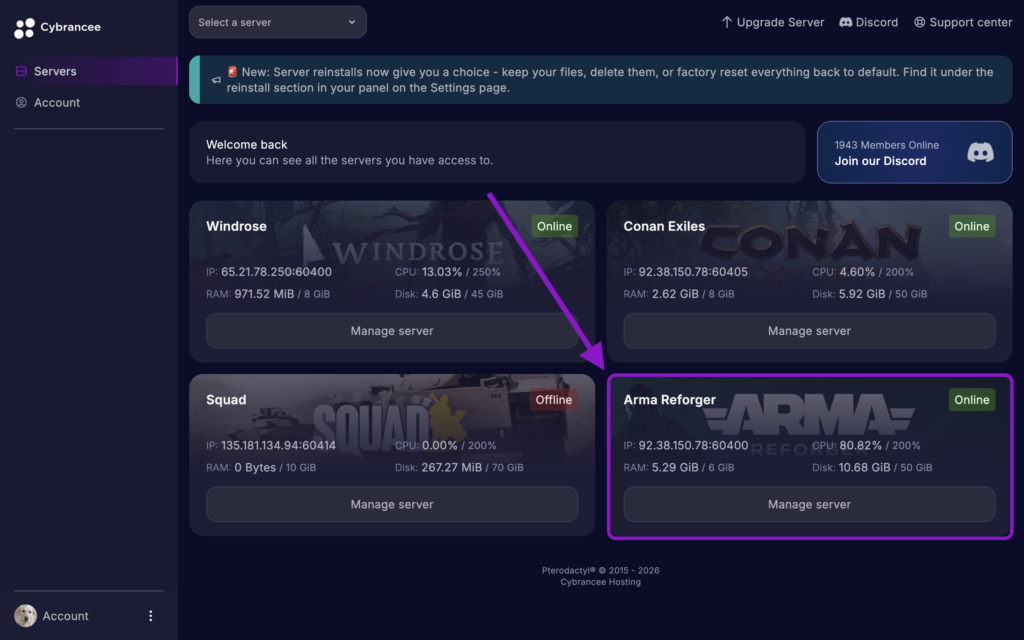The height and width of the screenshot is (640, 1024).
Task: Click the Discord logo icon in top bar
Action: 846,22
